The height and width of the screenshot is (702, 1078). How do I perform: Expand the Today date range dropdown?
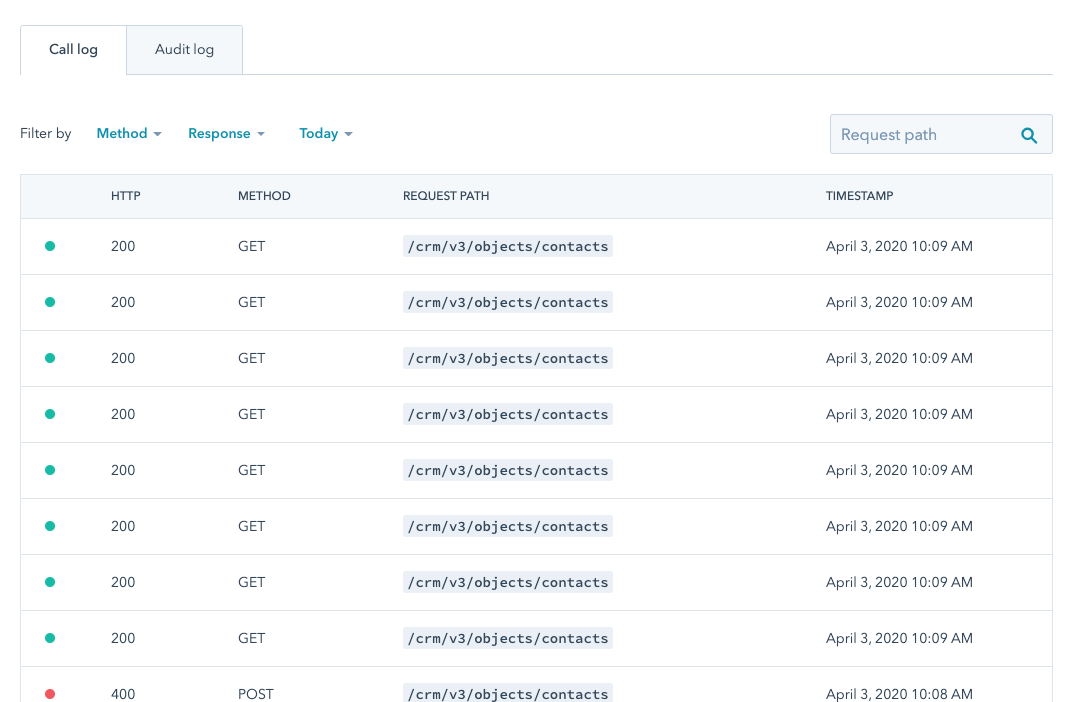[x=325, y=133]
